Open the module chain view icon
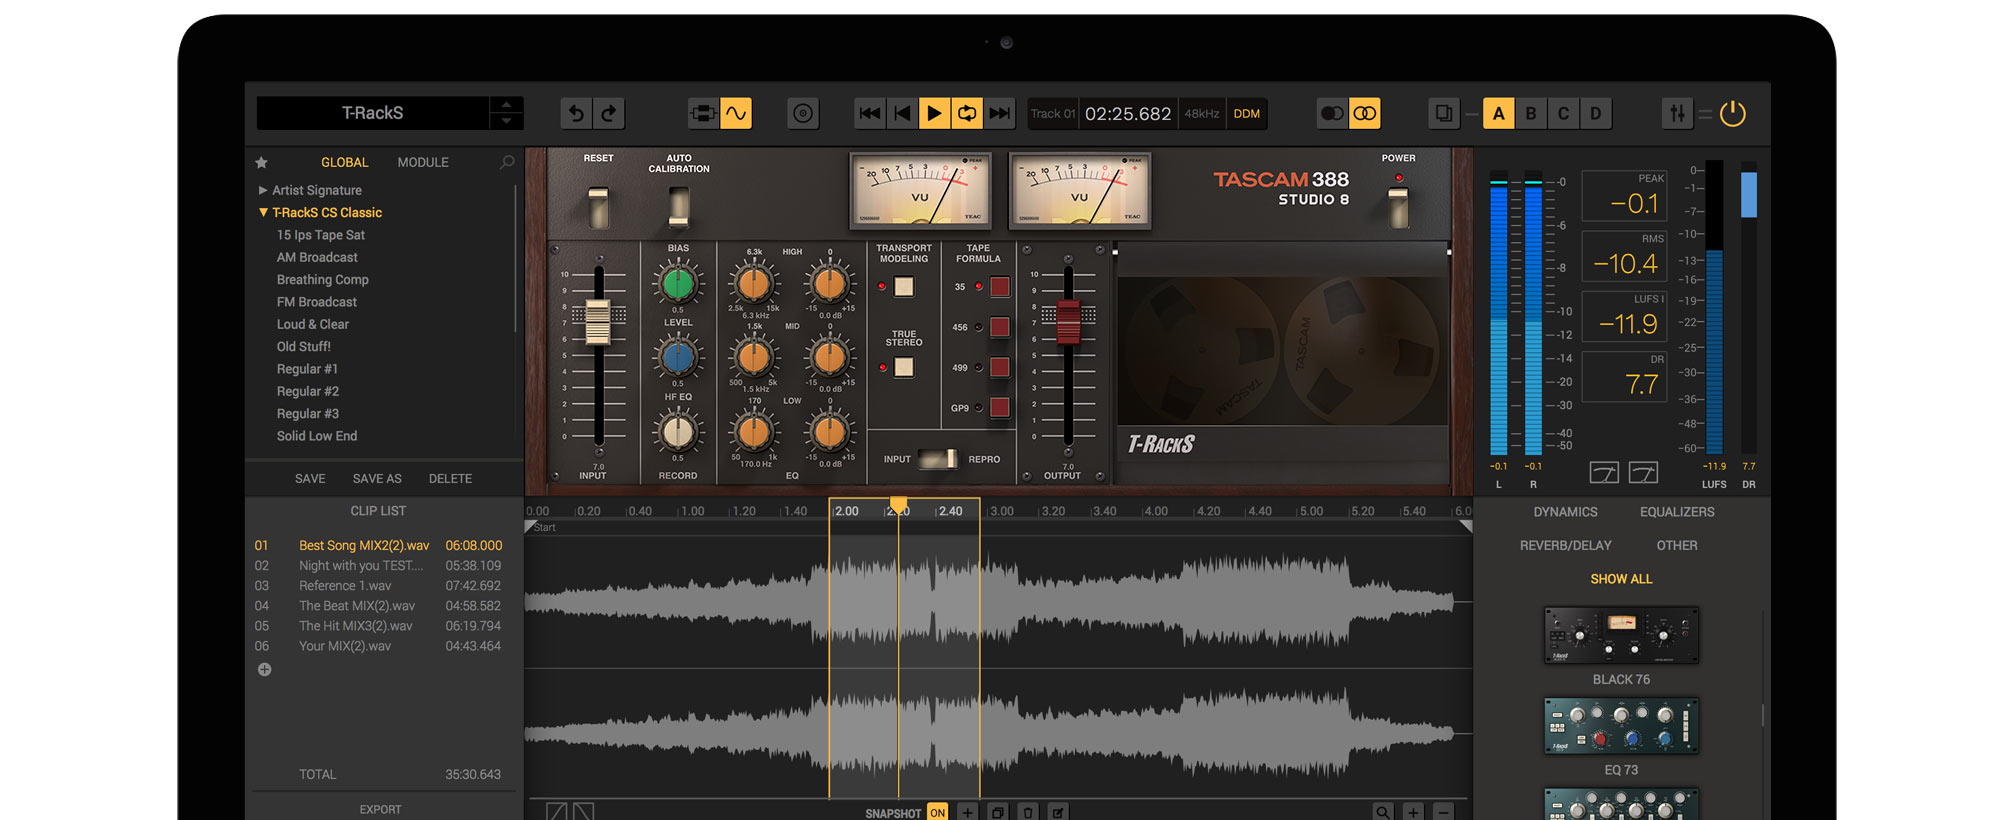Image resolution: width=2000 pixels, height=820 pixels. click(703, 114)
